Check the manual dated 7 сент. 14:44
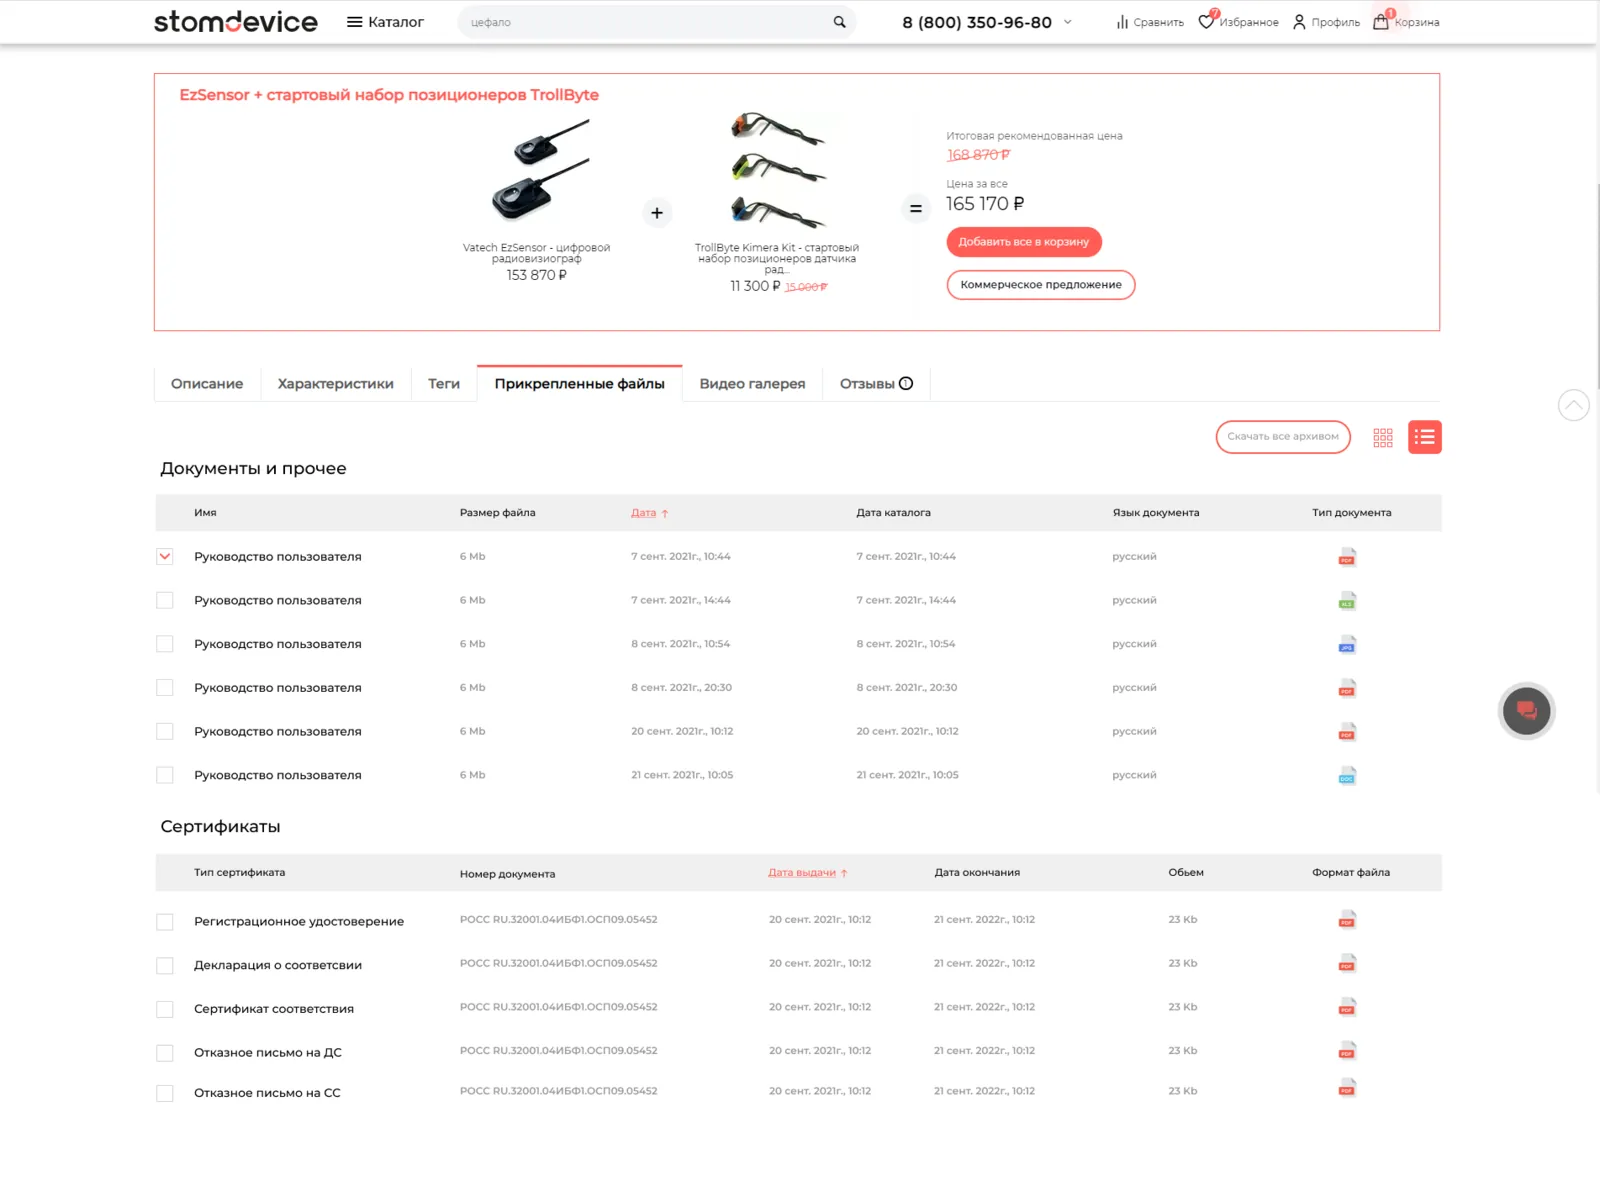 click(165, 600)
